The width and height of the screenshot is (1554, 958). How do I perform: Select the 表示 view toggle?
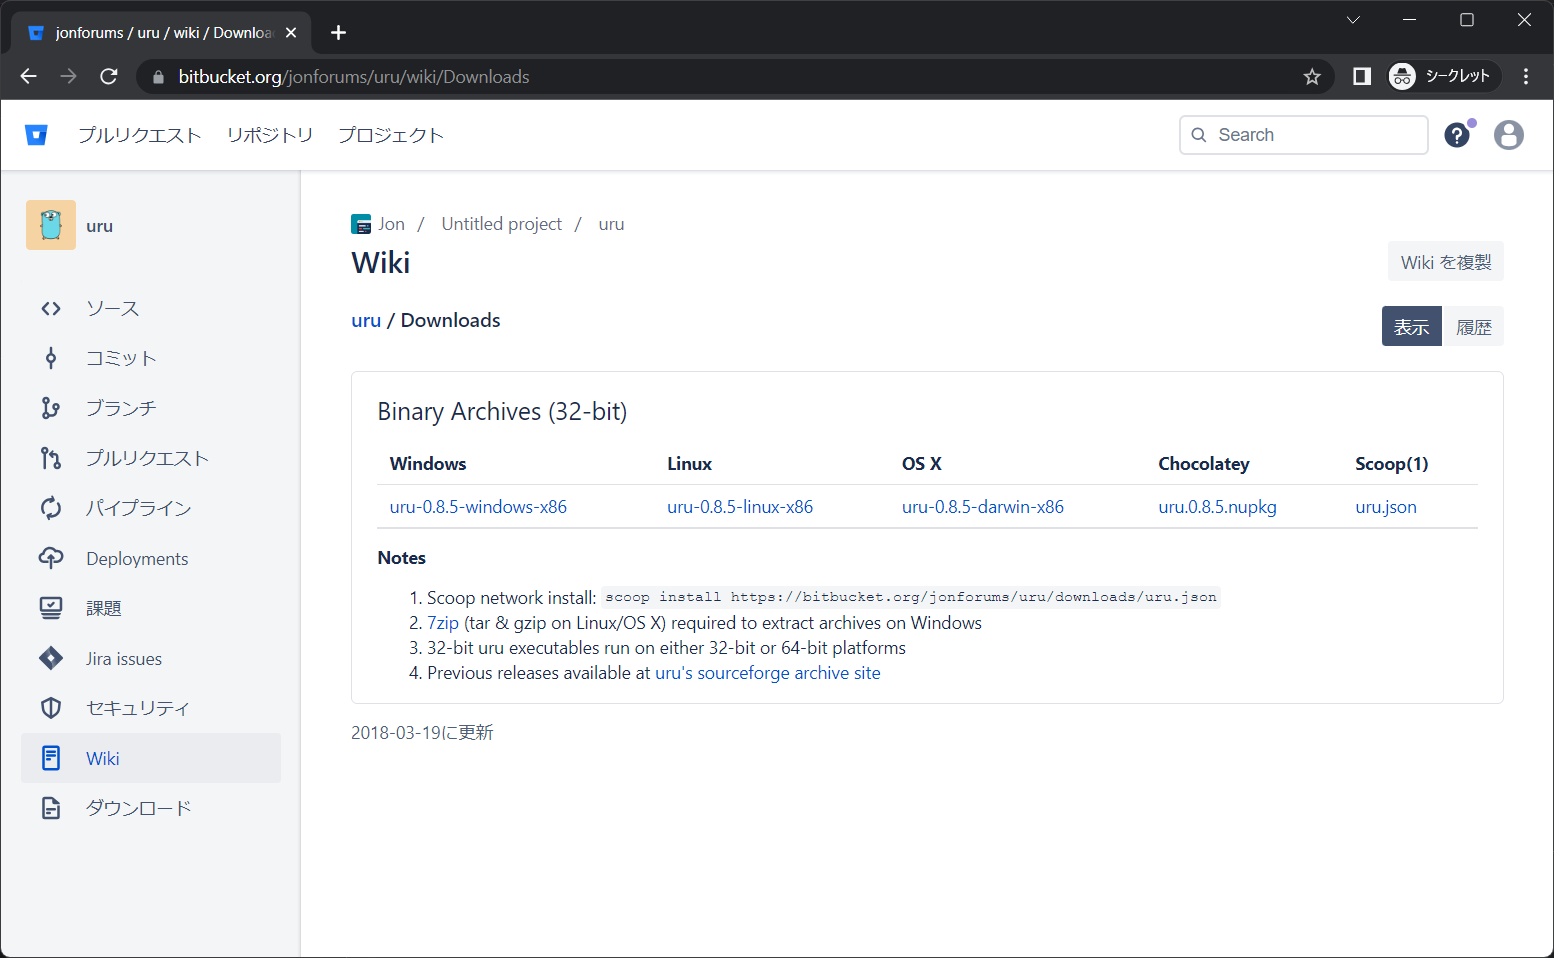1411,326
